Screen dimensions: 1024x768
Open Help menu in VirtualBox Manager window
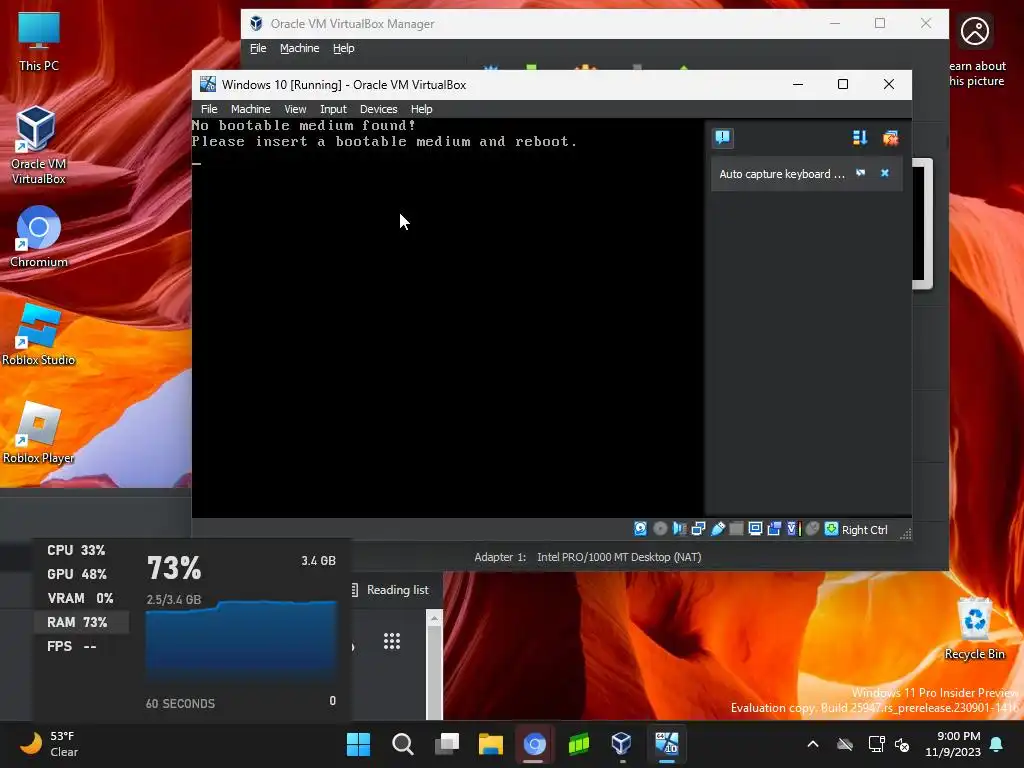coord(344,48)
